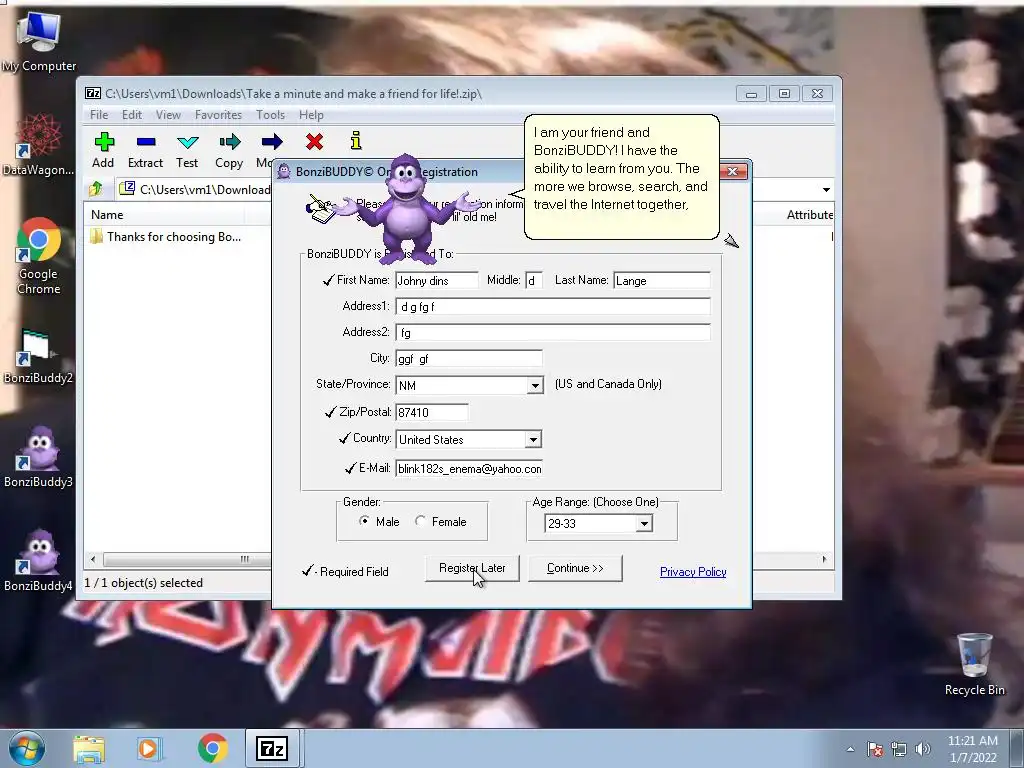Click the Show Desktop strip on the taskbar
This screenshot has height=768, width=1024.
pos(1017,748)
